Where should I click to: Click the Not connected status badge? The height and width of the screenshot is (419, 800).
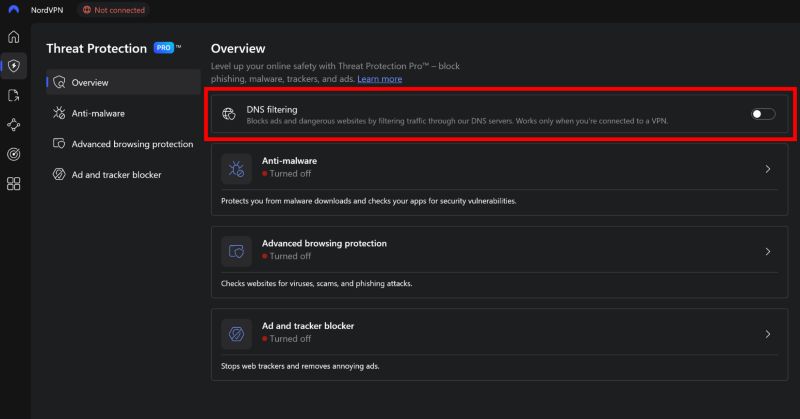[x=114, y=10]
